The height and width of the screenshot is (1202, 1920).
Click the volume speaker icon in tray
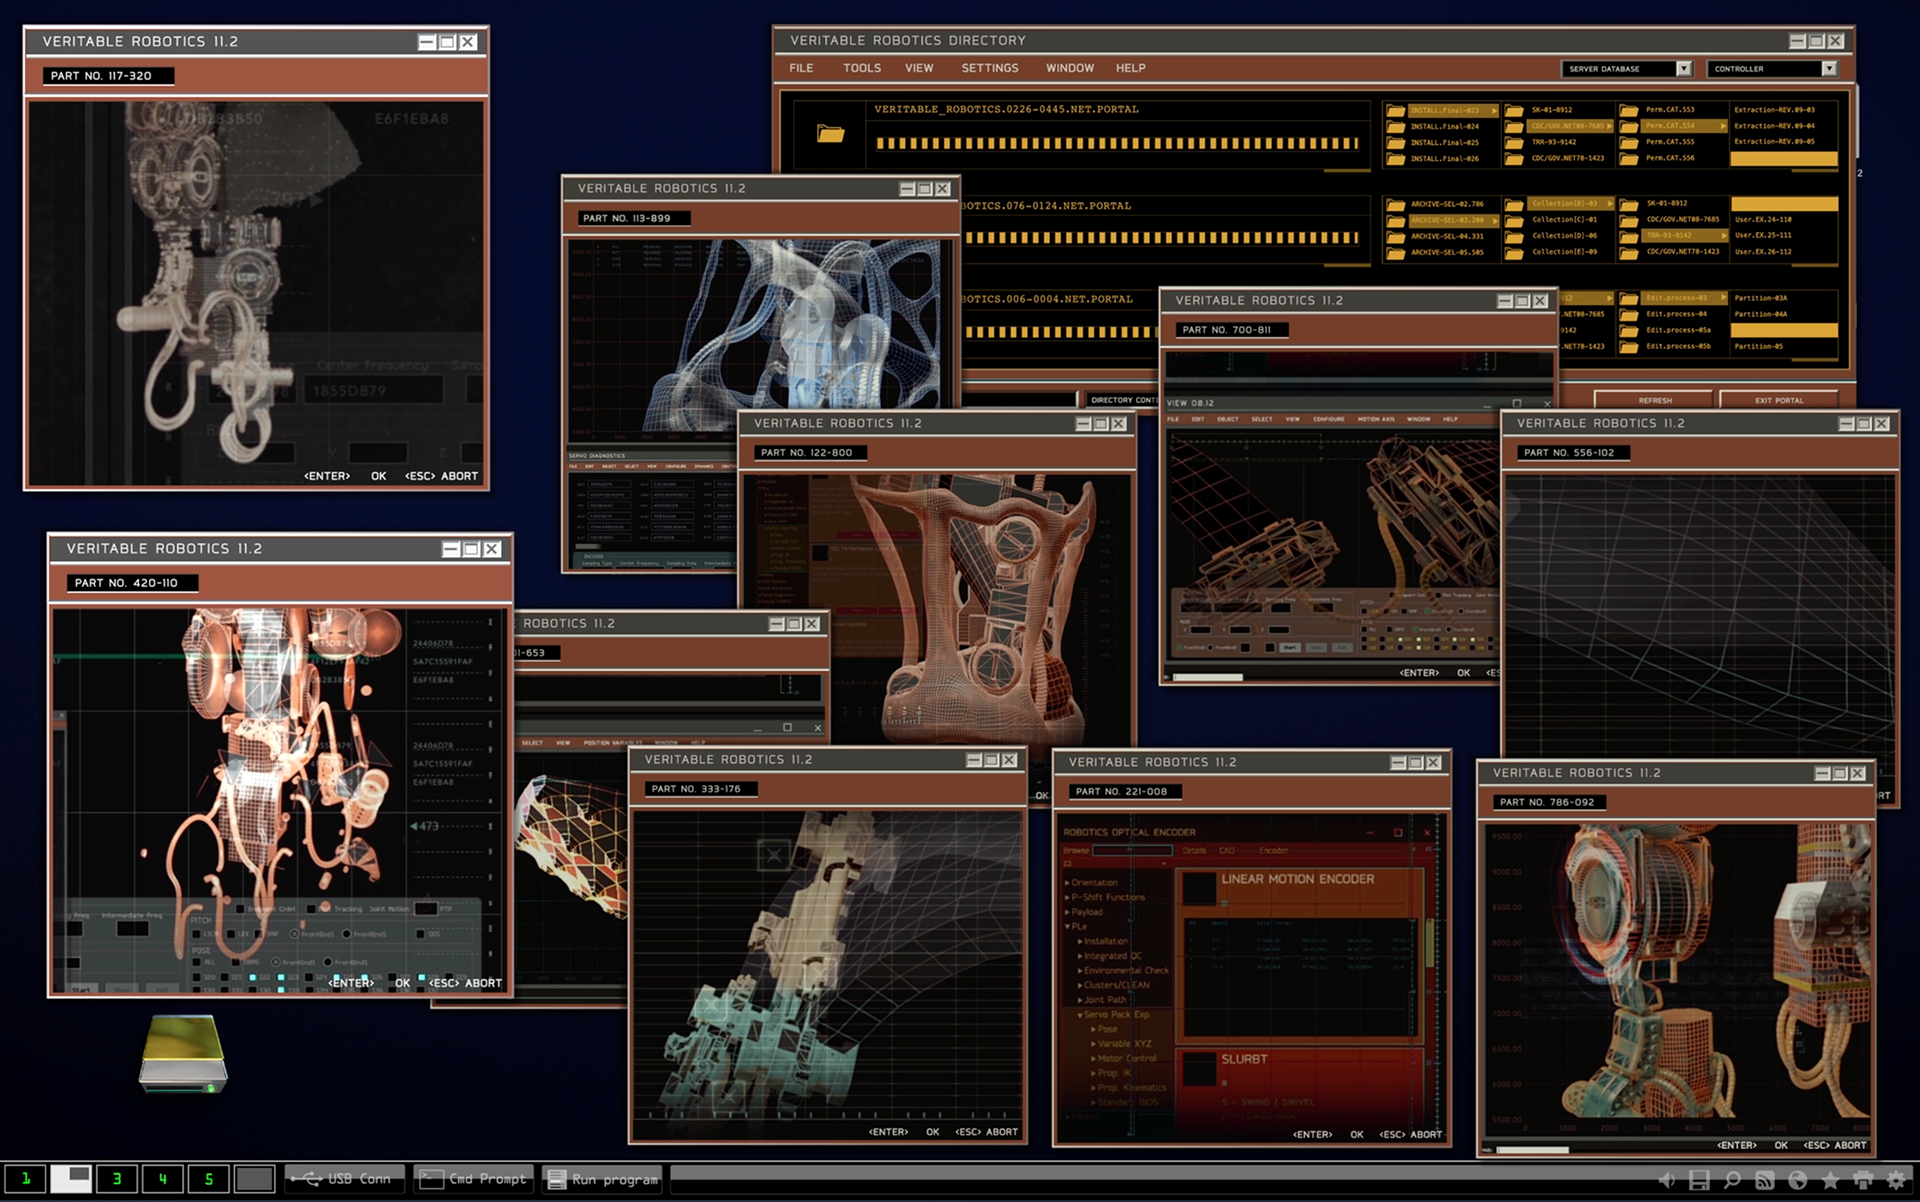pos(1666,1180)
